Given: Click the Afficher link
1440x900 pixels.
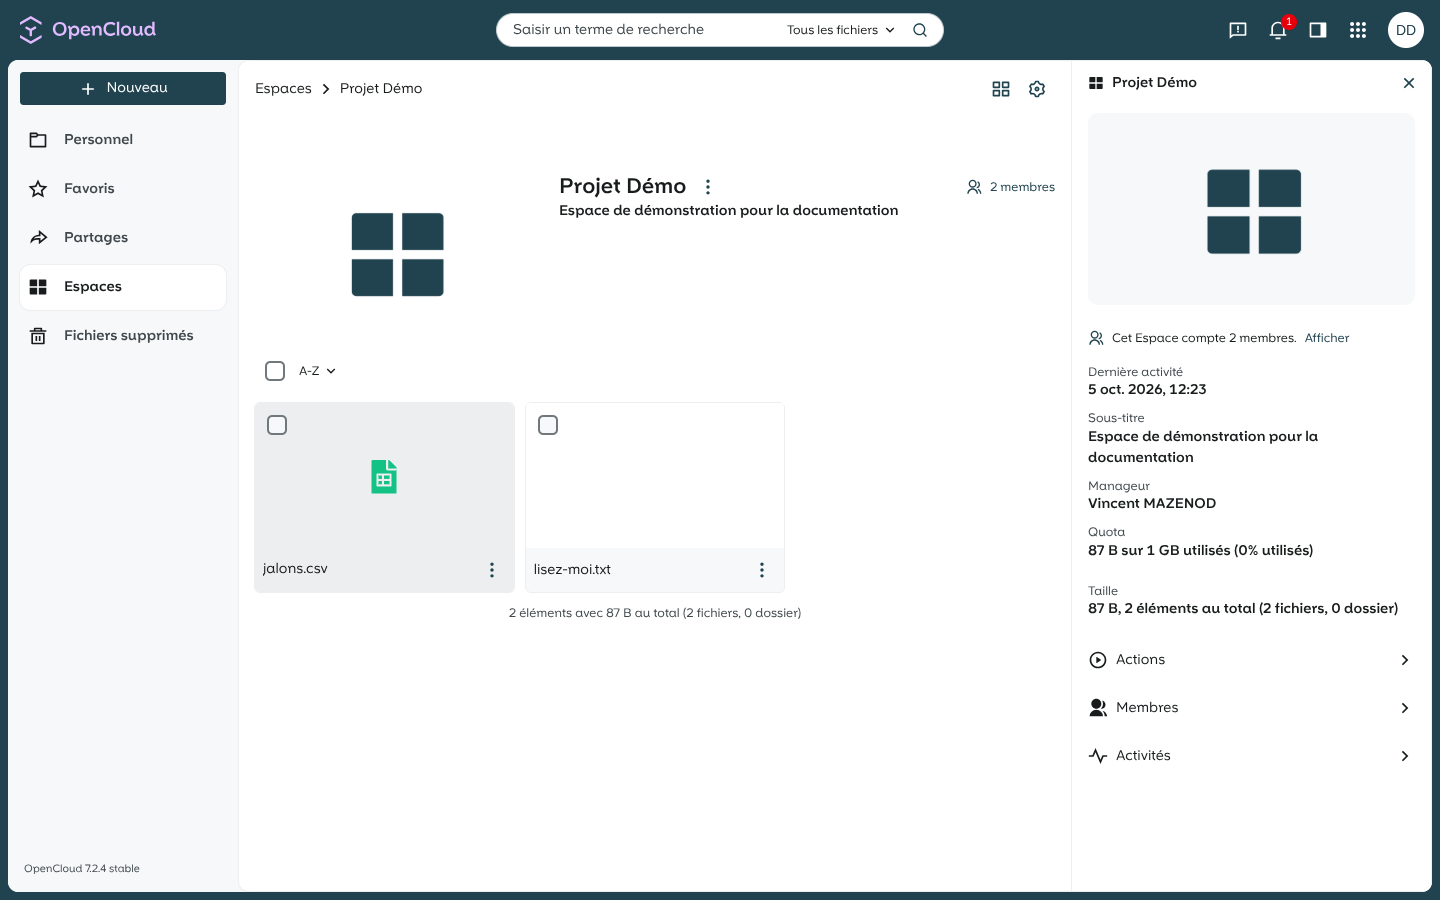Looking at the screenshot, I should tap(1327, 338).
